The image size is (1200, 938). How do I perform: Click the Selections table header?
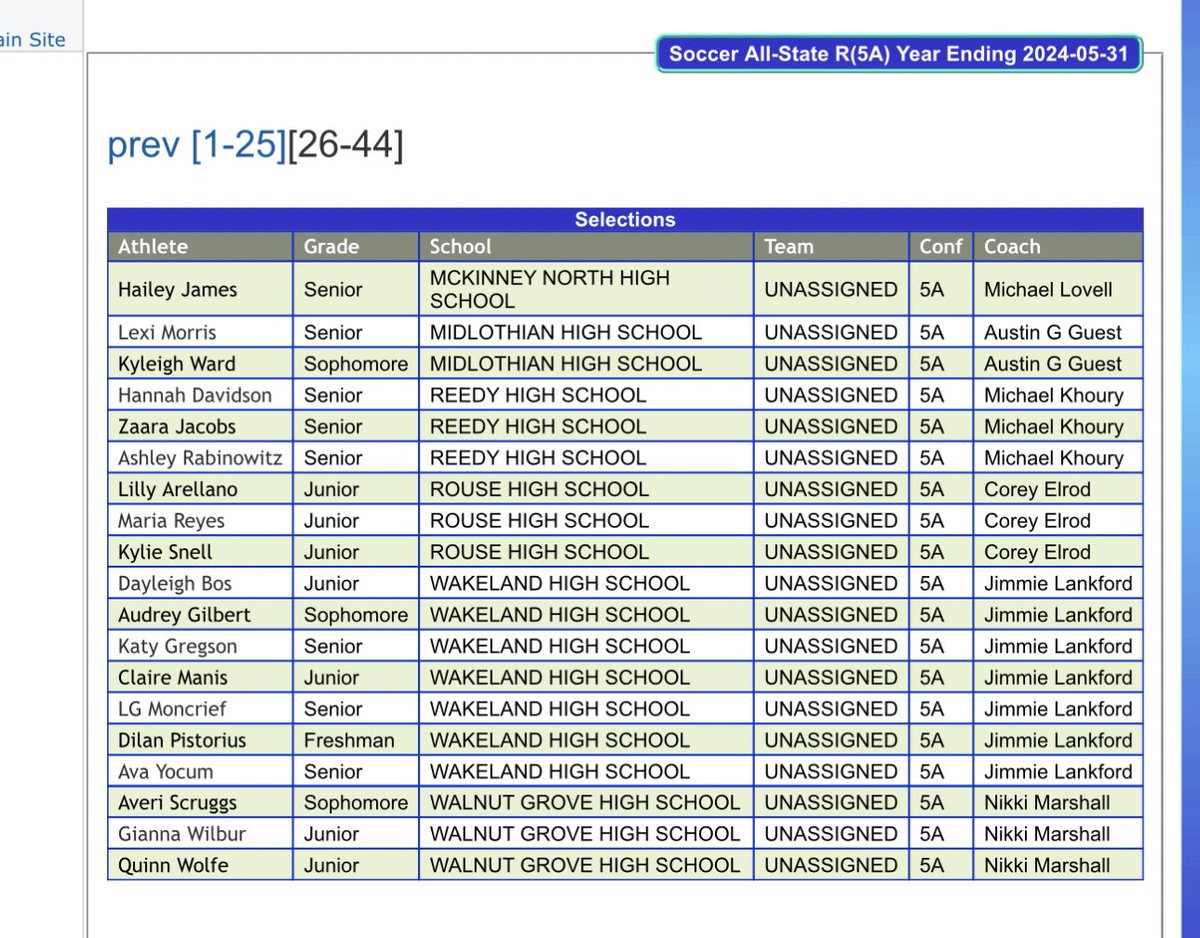tap(625, 220)
